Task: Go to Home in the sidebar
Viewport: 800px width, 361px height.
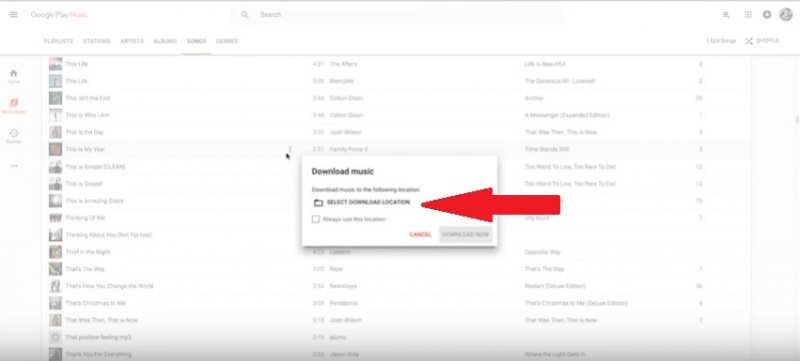Action: (x=14, y=76)
